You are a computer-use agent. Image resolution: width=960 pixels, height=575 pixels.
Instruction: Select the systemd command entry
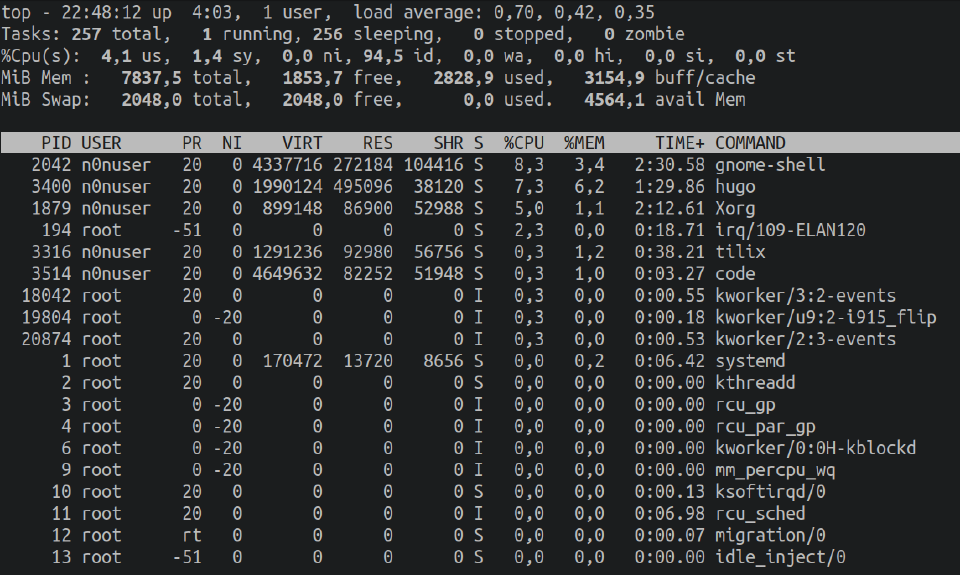750,361
